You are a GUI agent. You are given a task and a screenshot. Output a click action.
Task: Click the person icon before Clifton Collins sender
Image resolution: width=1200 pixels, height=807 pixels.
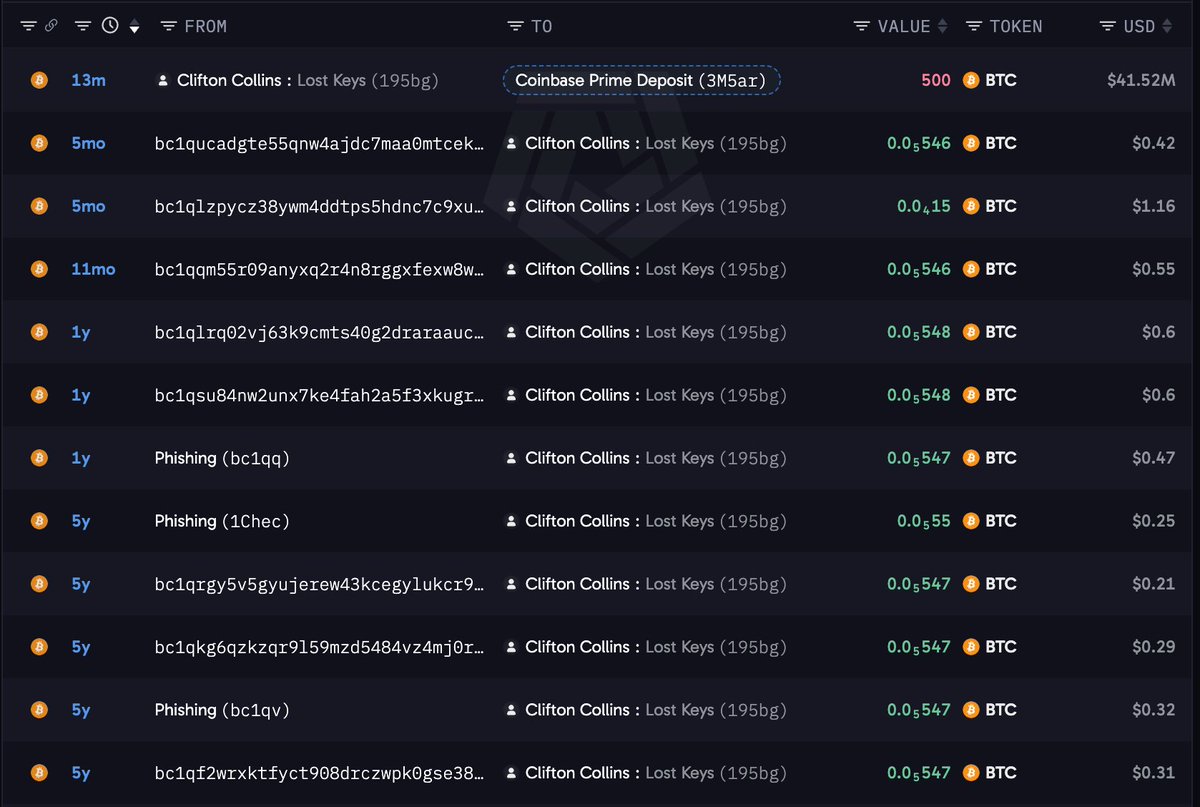[x=163, y=80]
